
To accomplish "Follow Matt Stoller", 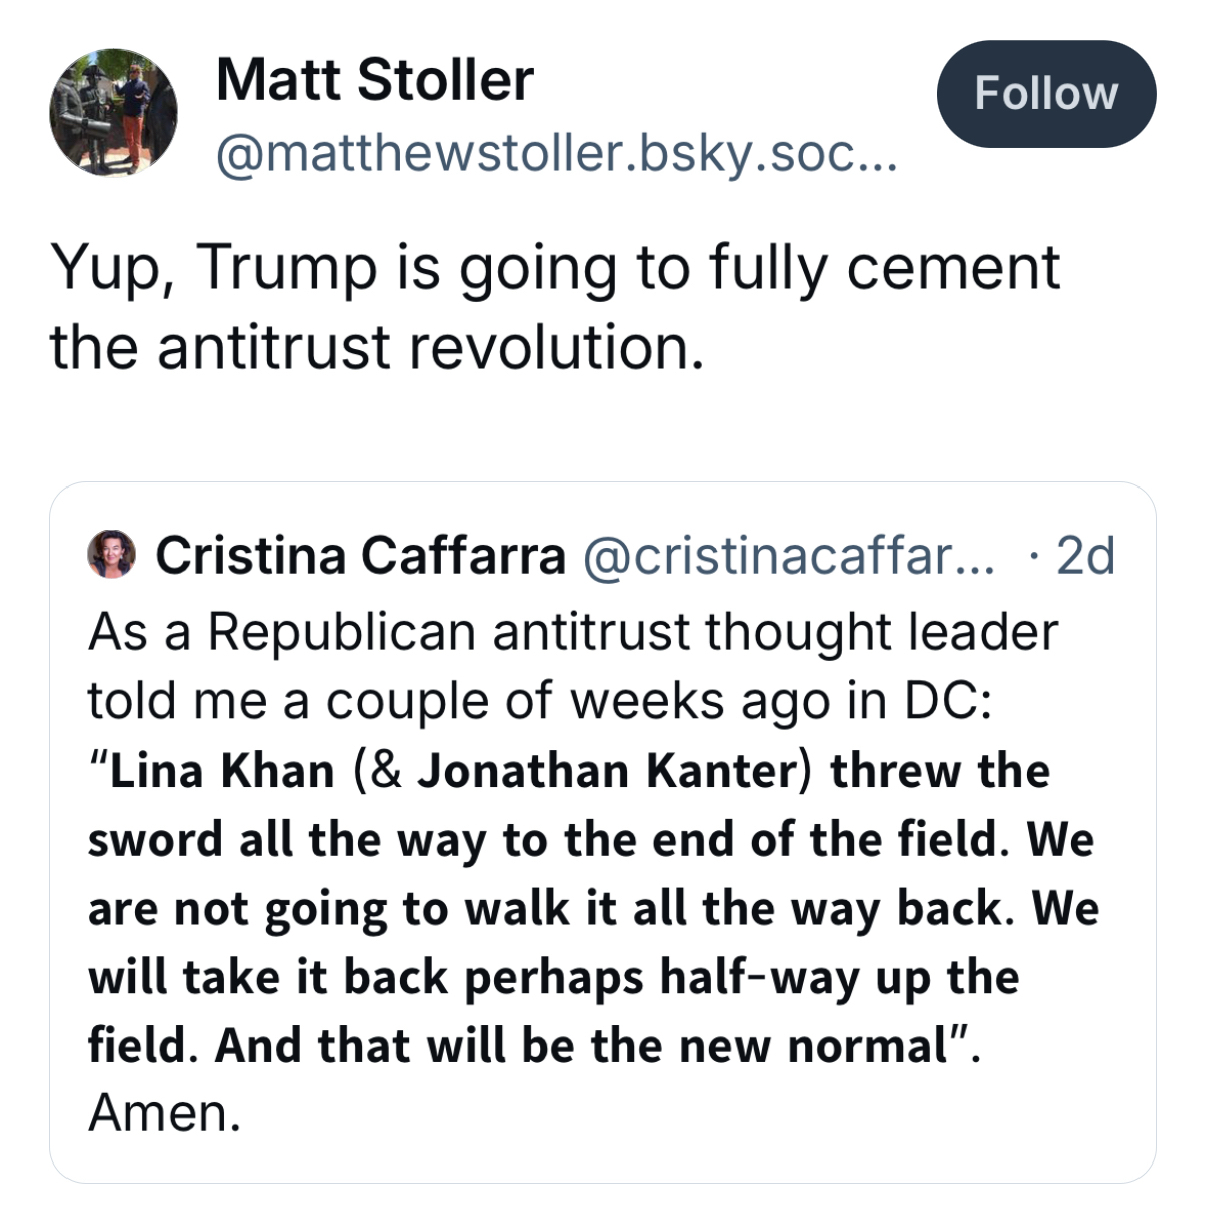I will pyautogui.click(x=1045, y=94).
